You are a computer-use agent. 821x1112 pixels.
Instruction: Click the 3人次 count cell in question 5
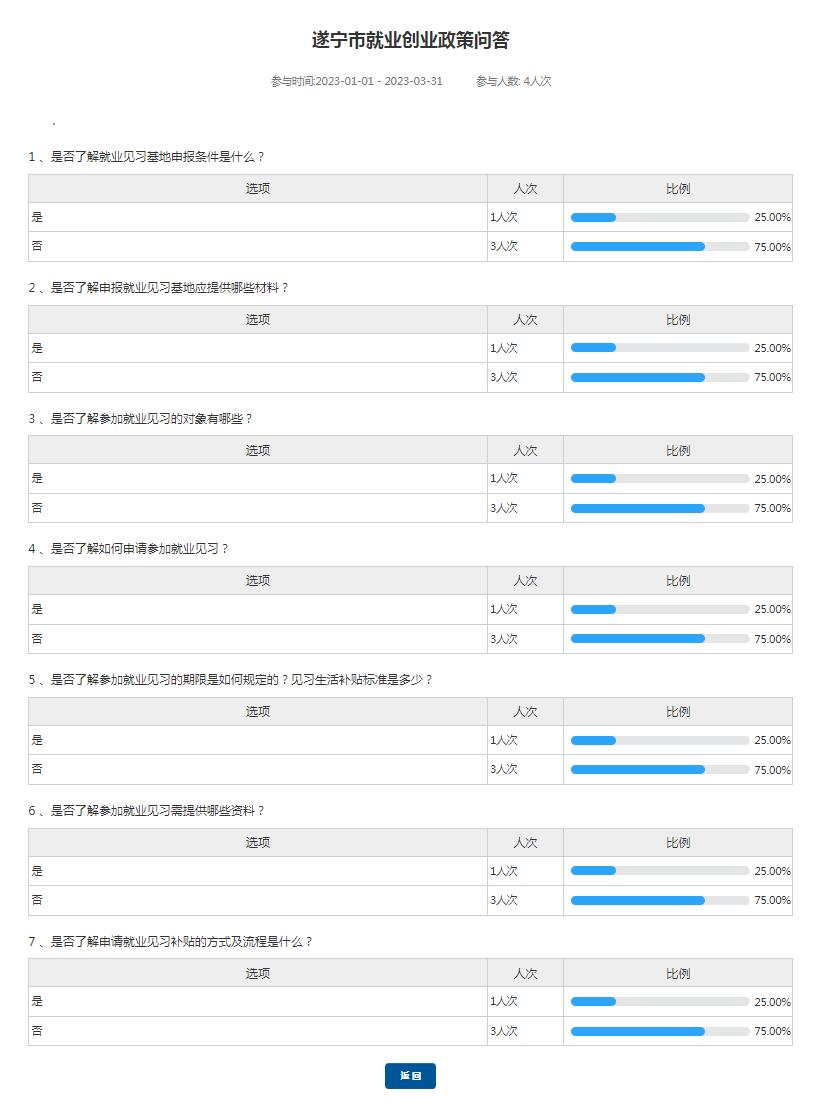[x=504, y=769]
